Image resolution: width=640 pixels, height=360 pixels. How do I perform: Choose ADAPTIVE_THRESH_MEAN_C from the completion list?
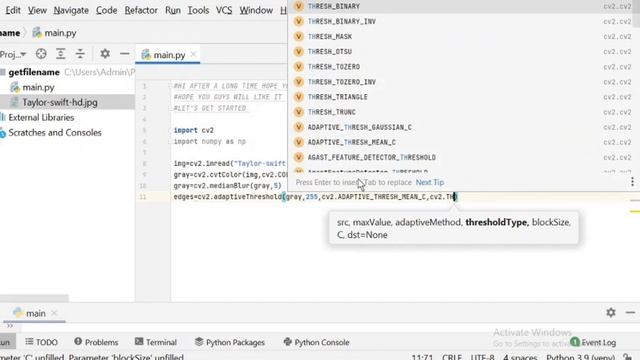461,142
